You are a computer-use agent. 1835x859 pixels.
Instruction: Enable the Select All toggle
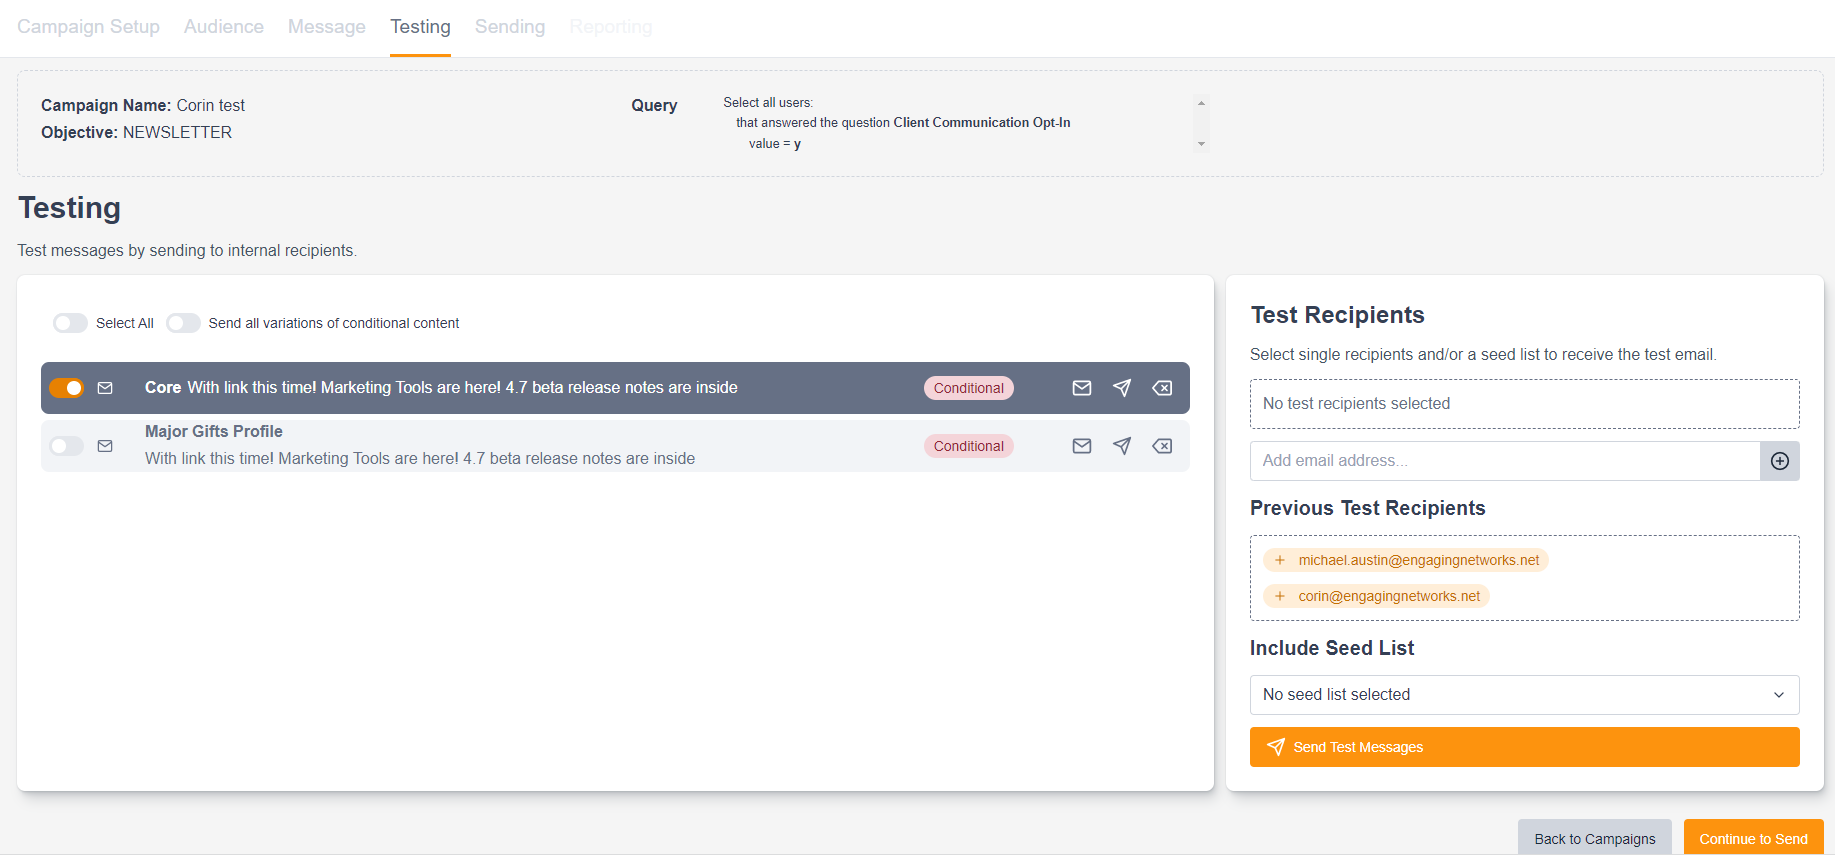pos(70,323)
